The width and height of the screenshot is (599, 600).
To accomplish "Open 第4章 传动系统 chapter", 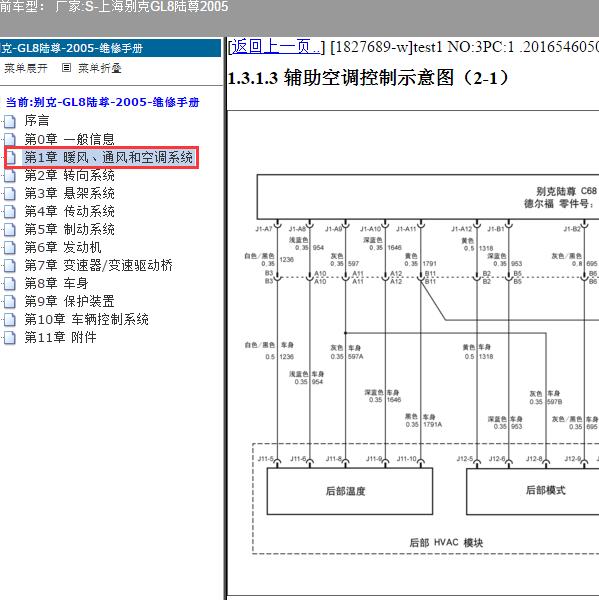I will (x=69, y=211).
